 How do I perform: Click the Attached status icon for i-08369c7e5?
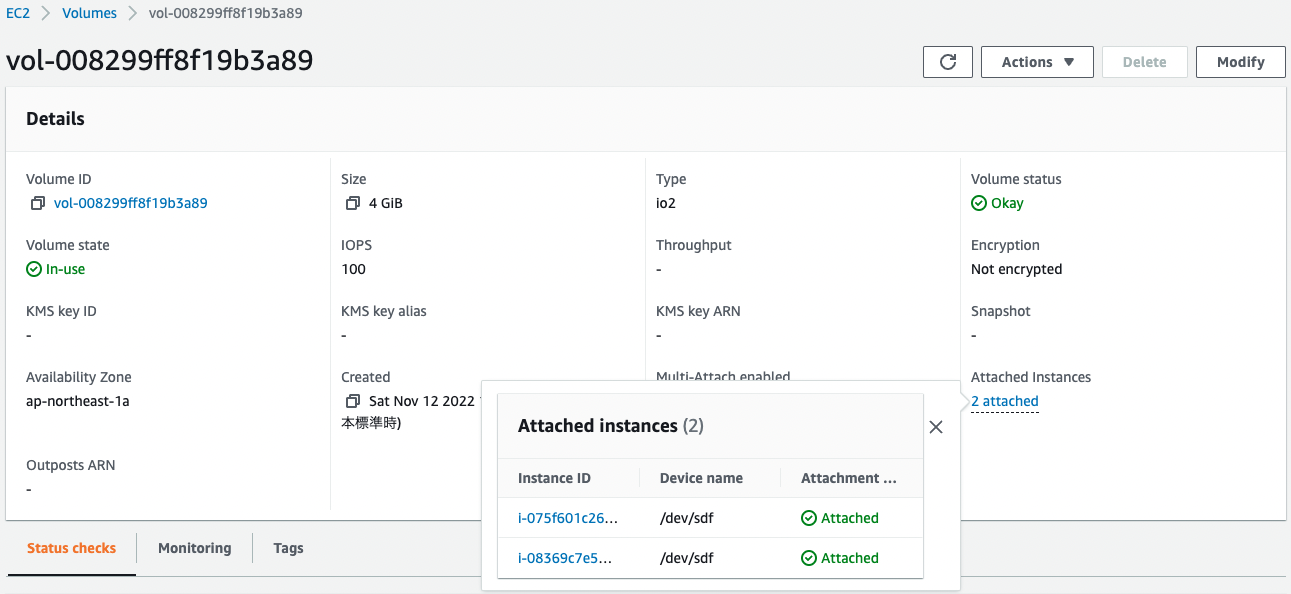[x=809, y=558]
